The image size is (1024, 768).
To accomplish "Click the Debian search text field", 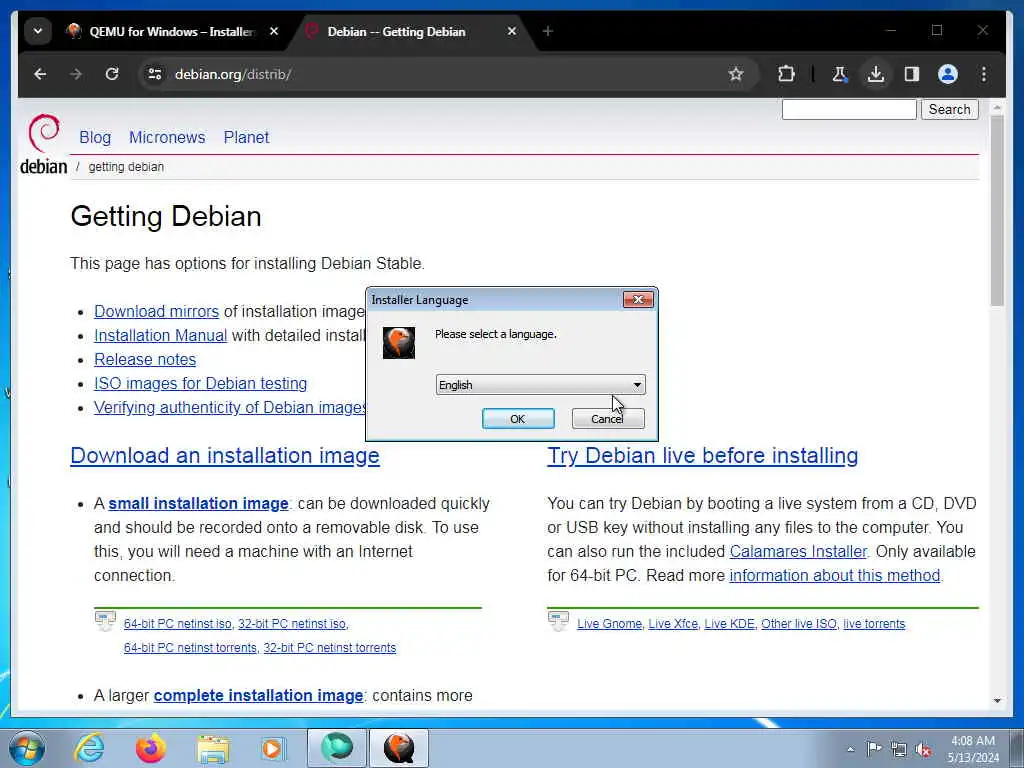I will 849,110.
